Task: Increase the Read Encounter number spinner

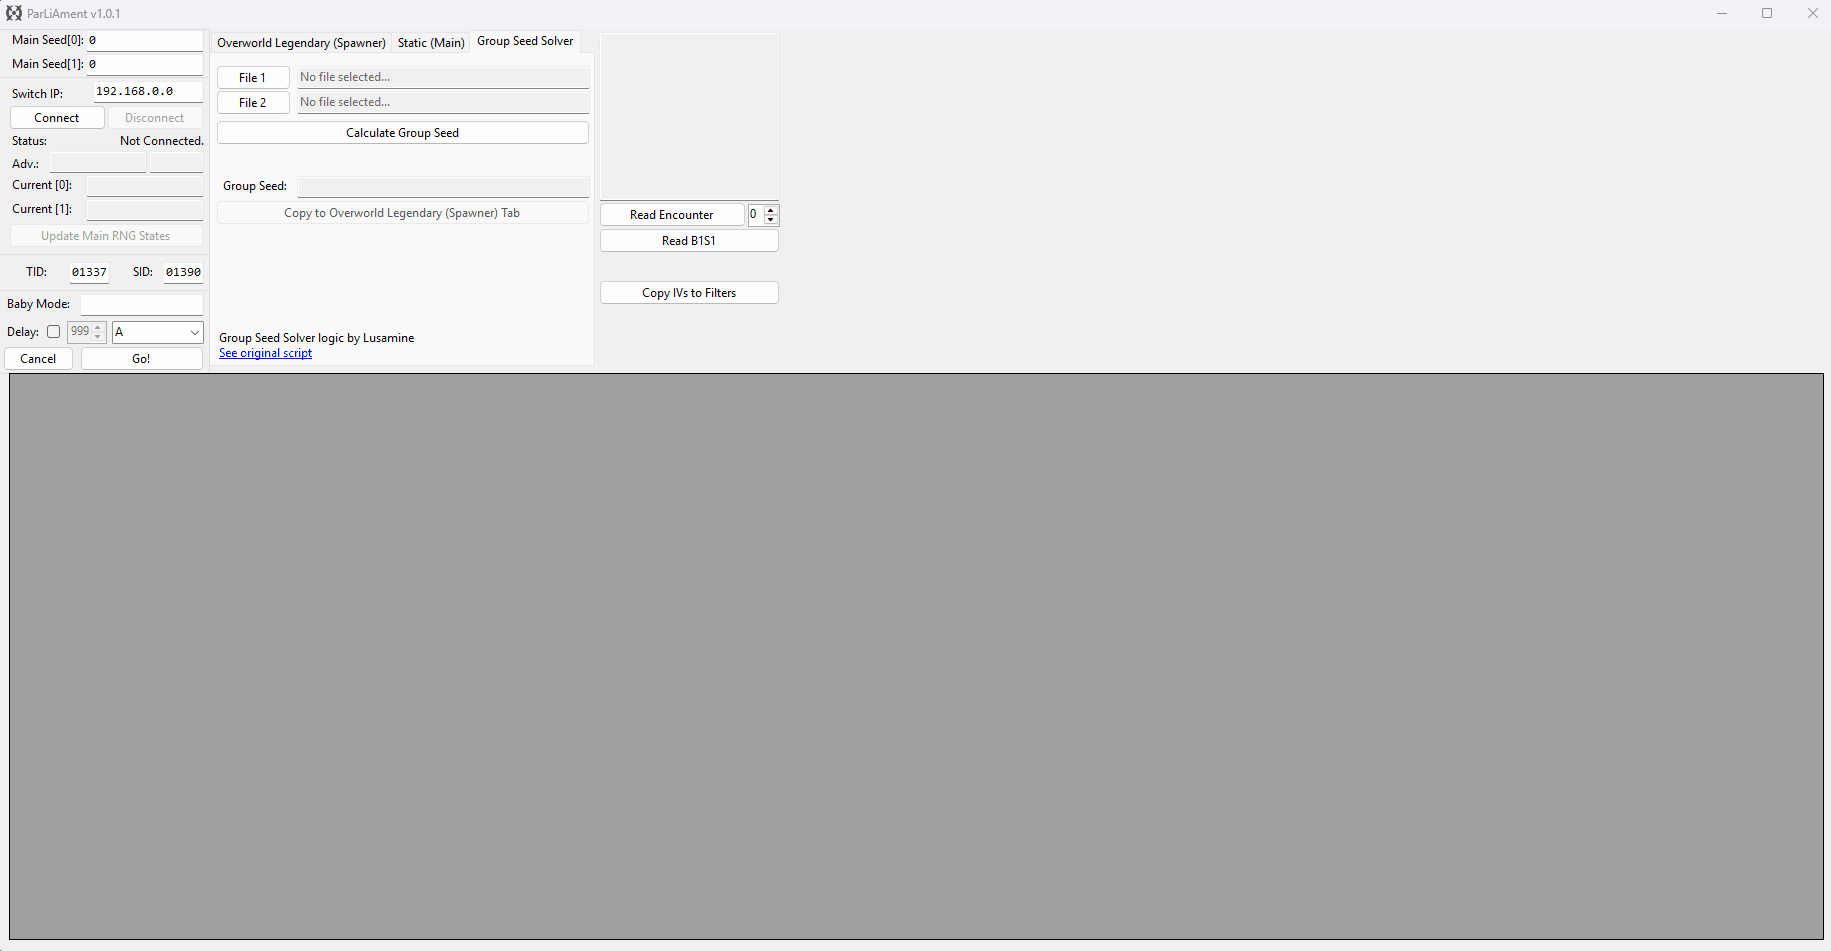Action: point(771,210)
